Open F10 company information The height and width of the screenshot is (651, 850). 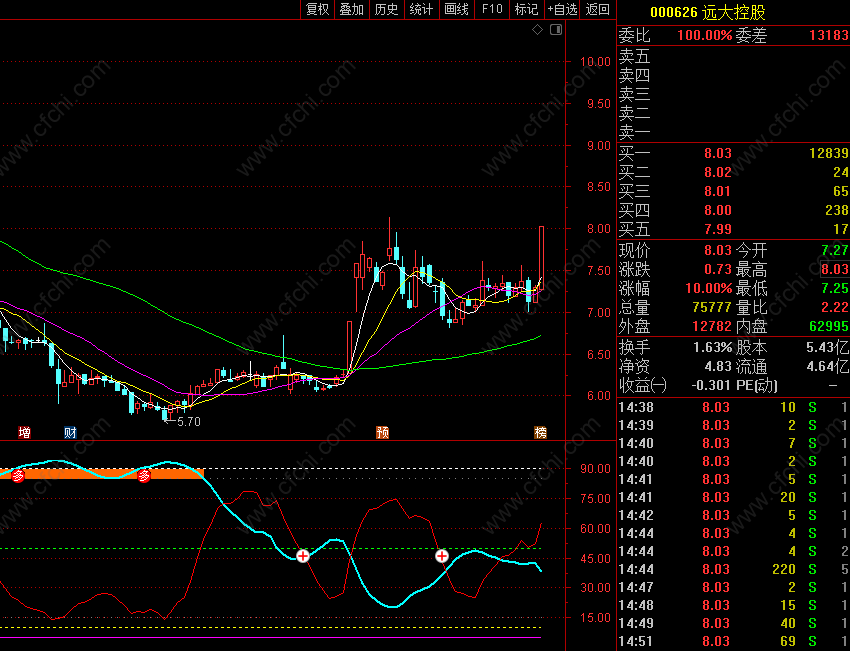pos(492,9)
